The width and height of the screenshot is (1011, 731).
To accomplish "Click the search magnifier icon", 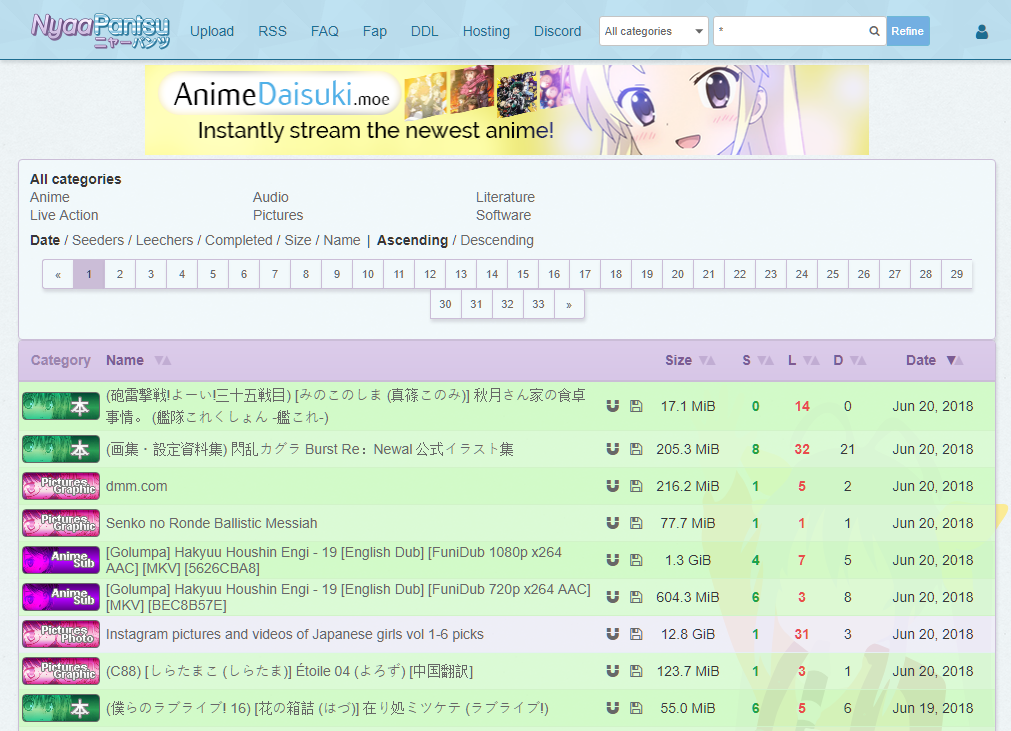I will coord(874,31).
